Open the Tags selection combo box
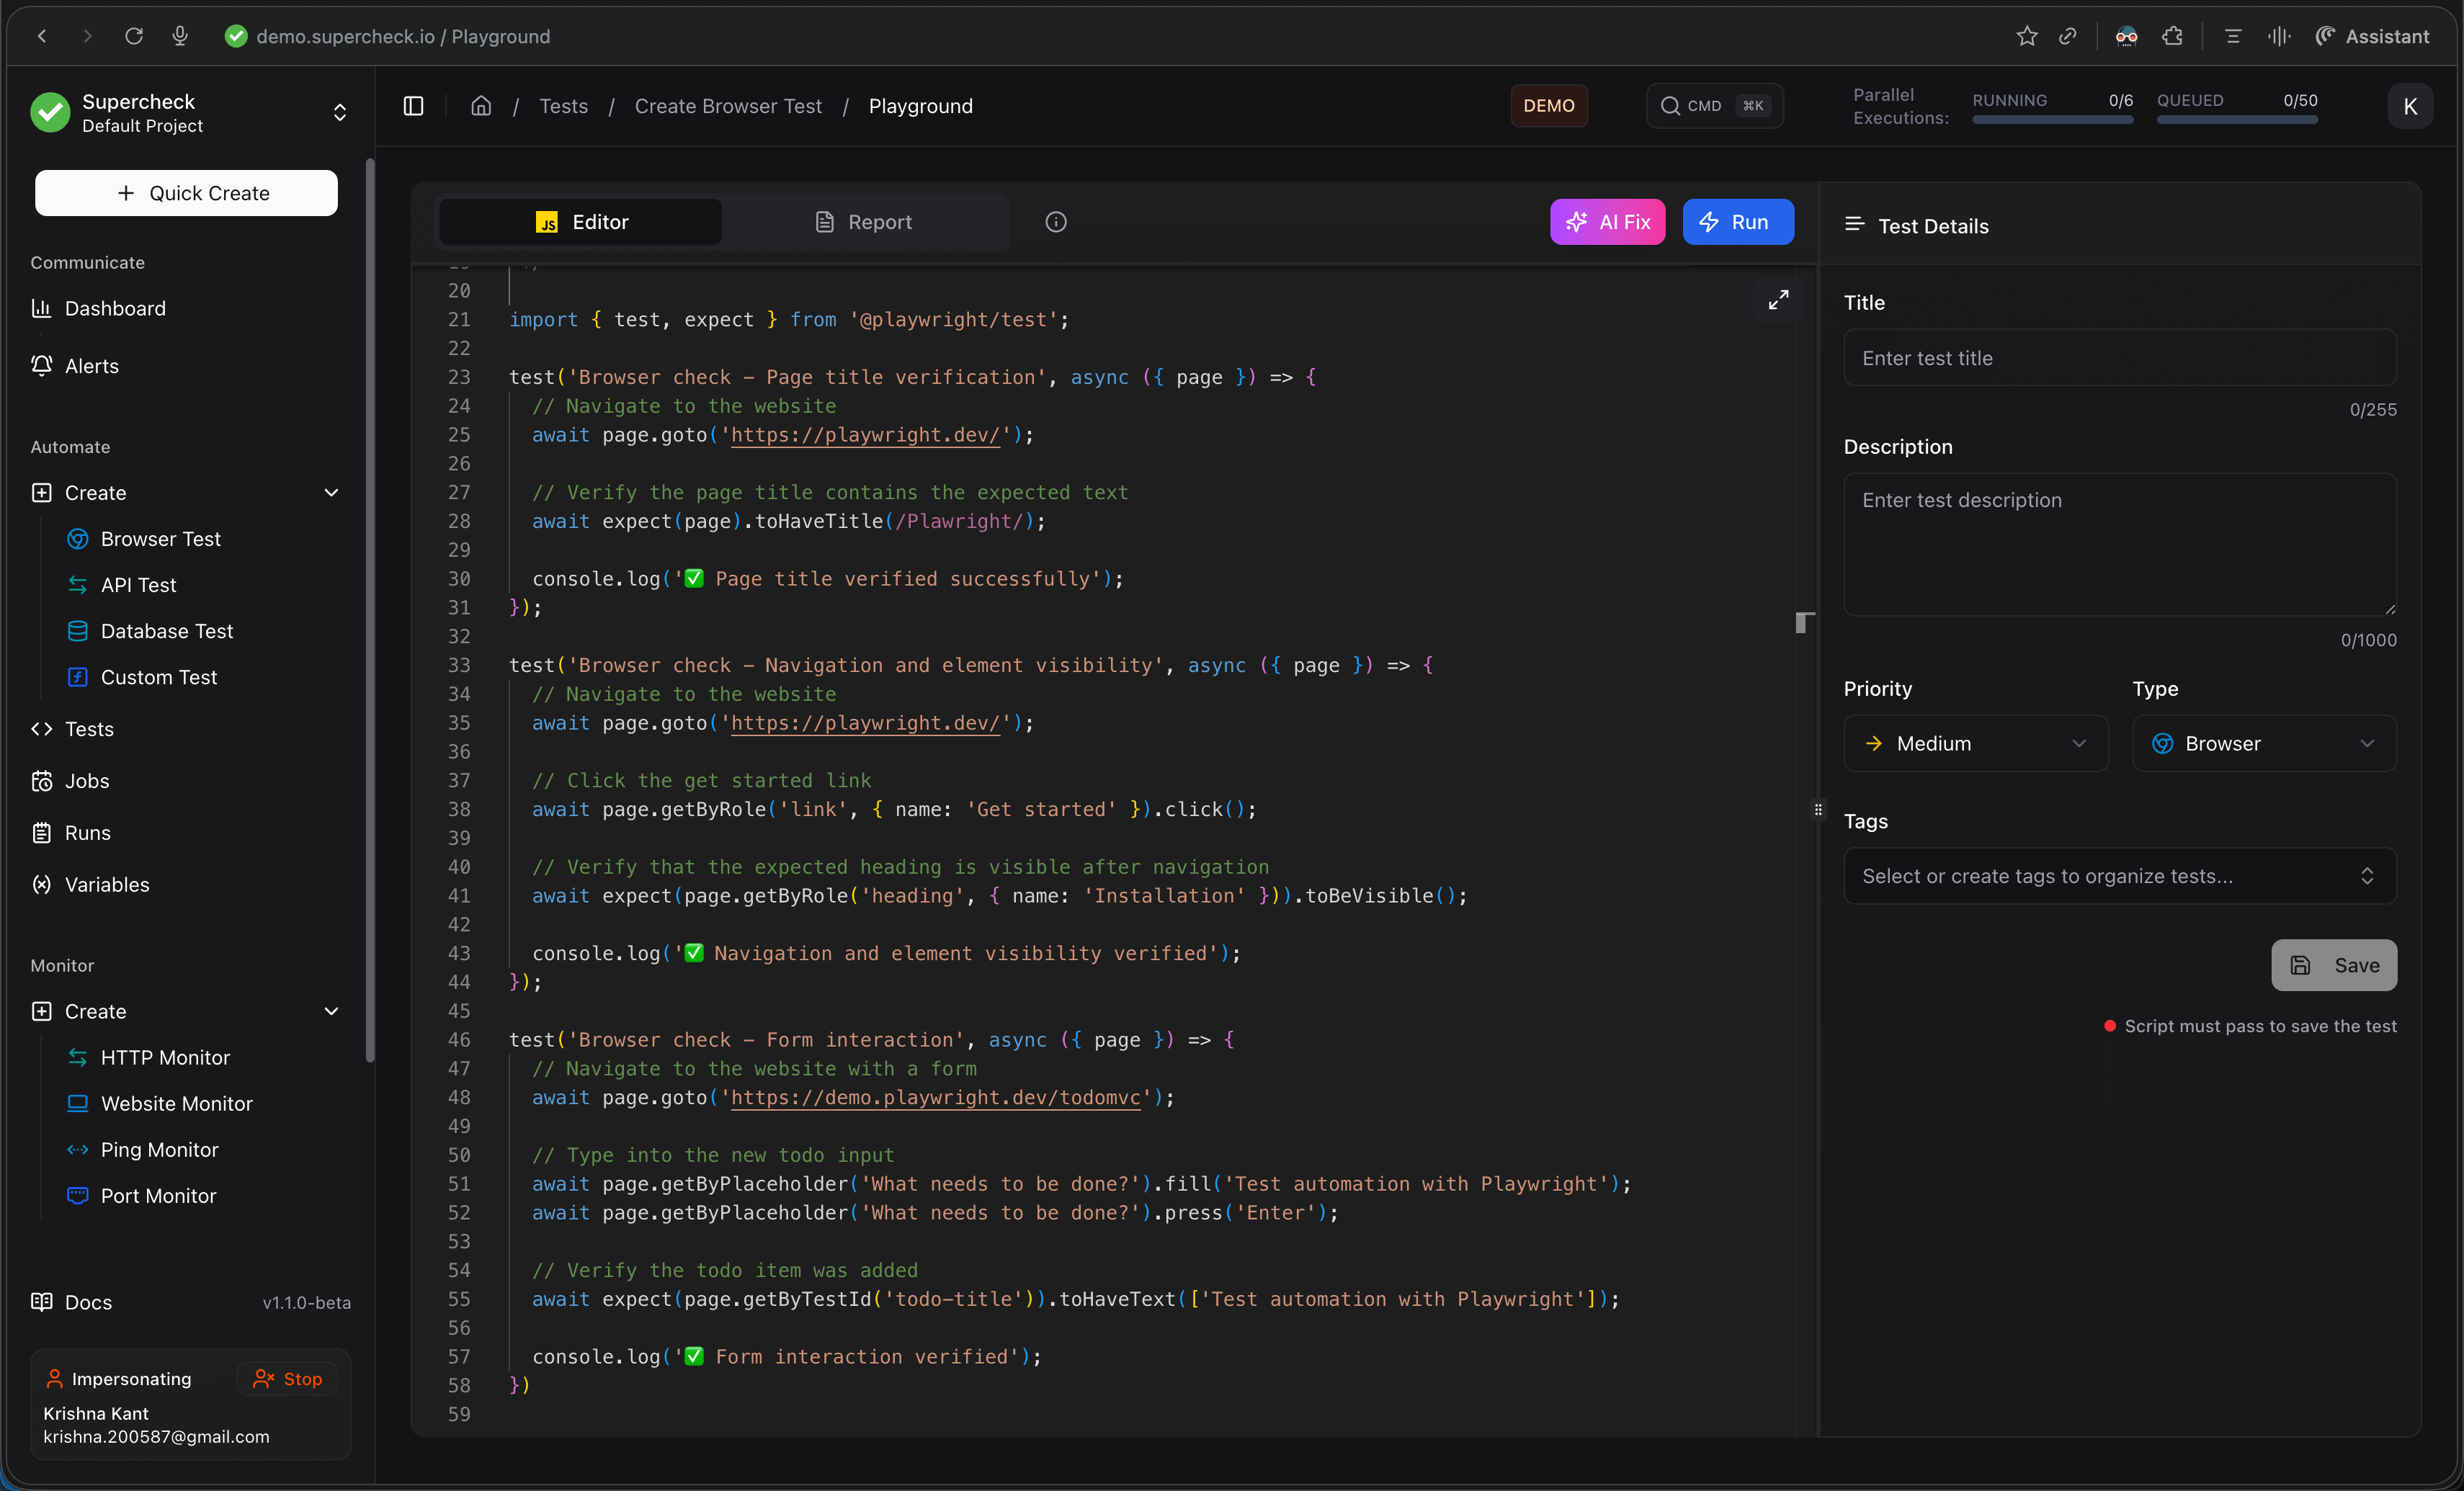The width and height of the screenshot is (2464, 1491). pos(2119,876)
